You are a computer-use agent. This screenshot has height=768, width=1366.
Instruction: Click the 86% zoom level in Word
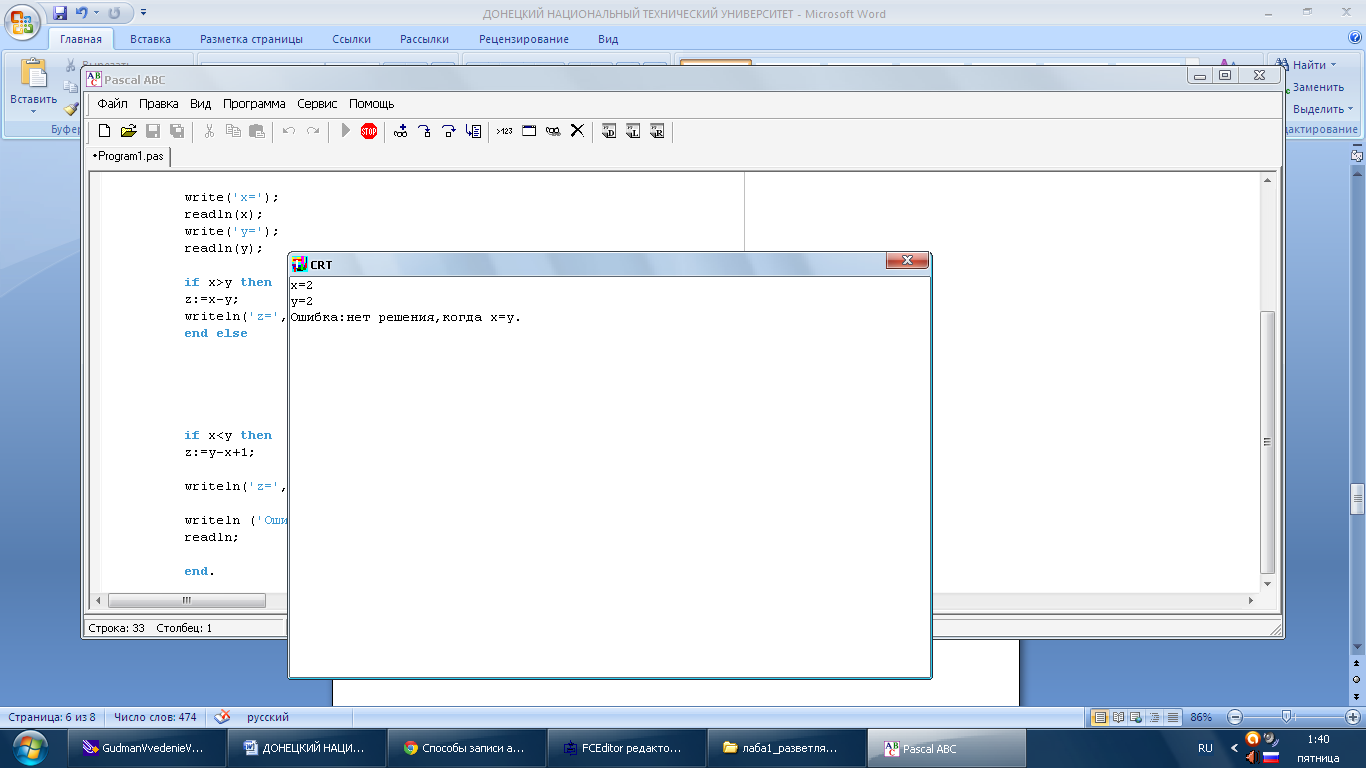1201,717
